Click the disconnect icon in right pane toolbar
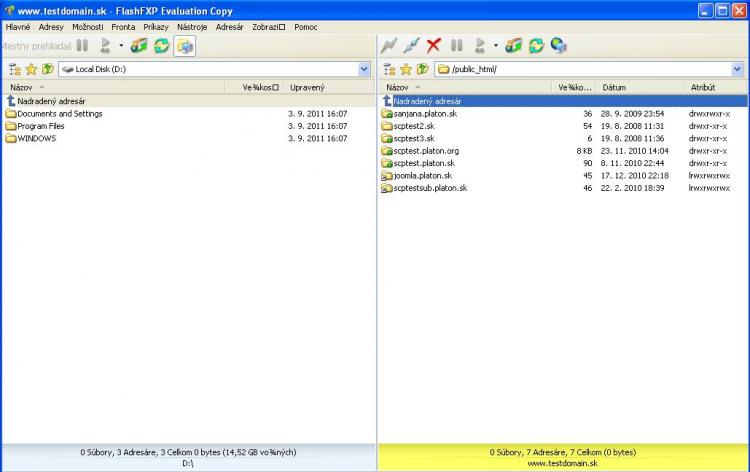 point(411,46)
